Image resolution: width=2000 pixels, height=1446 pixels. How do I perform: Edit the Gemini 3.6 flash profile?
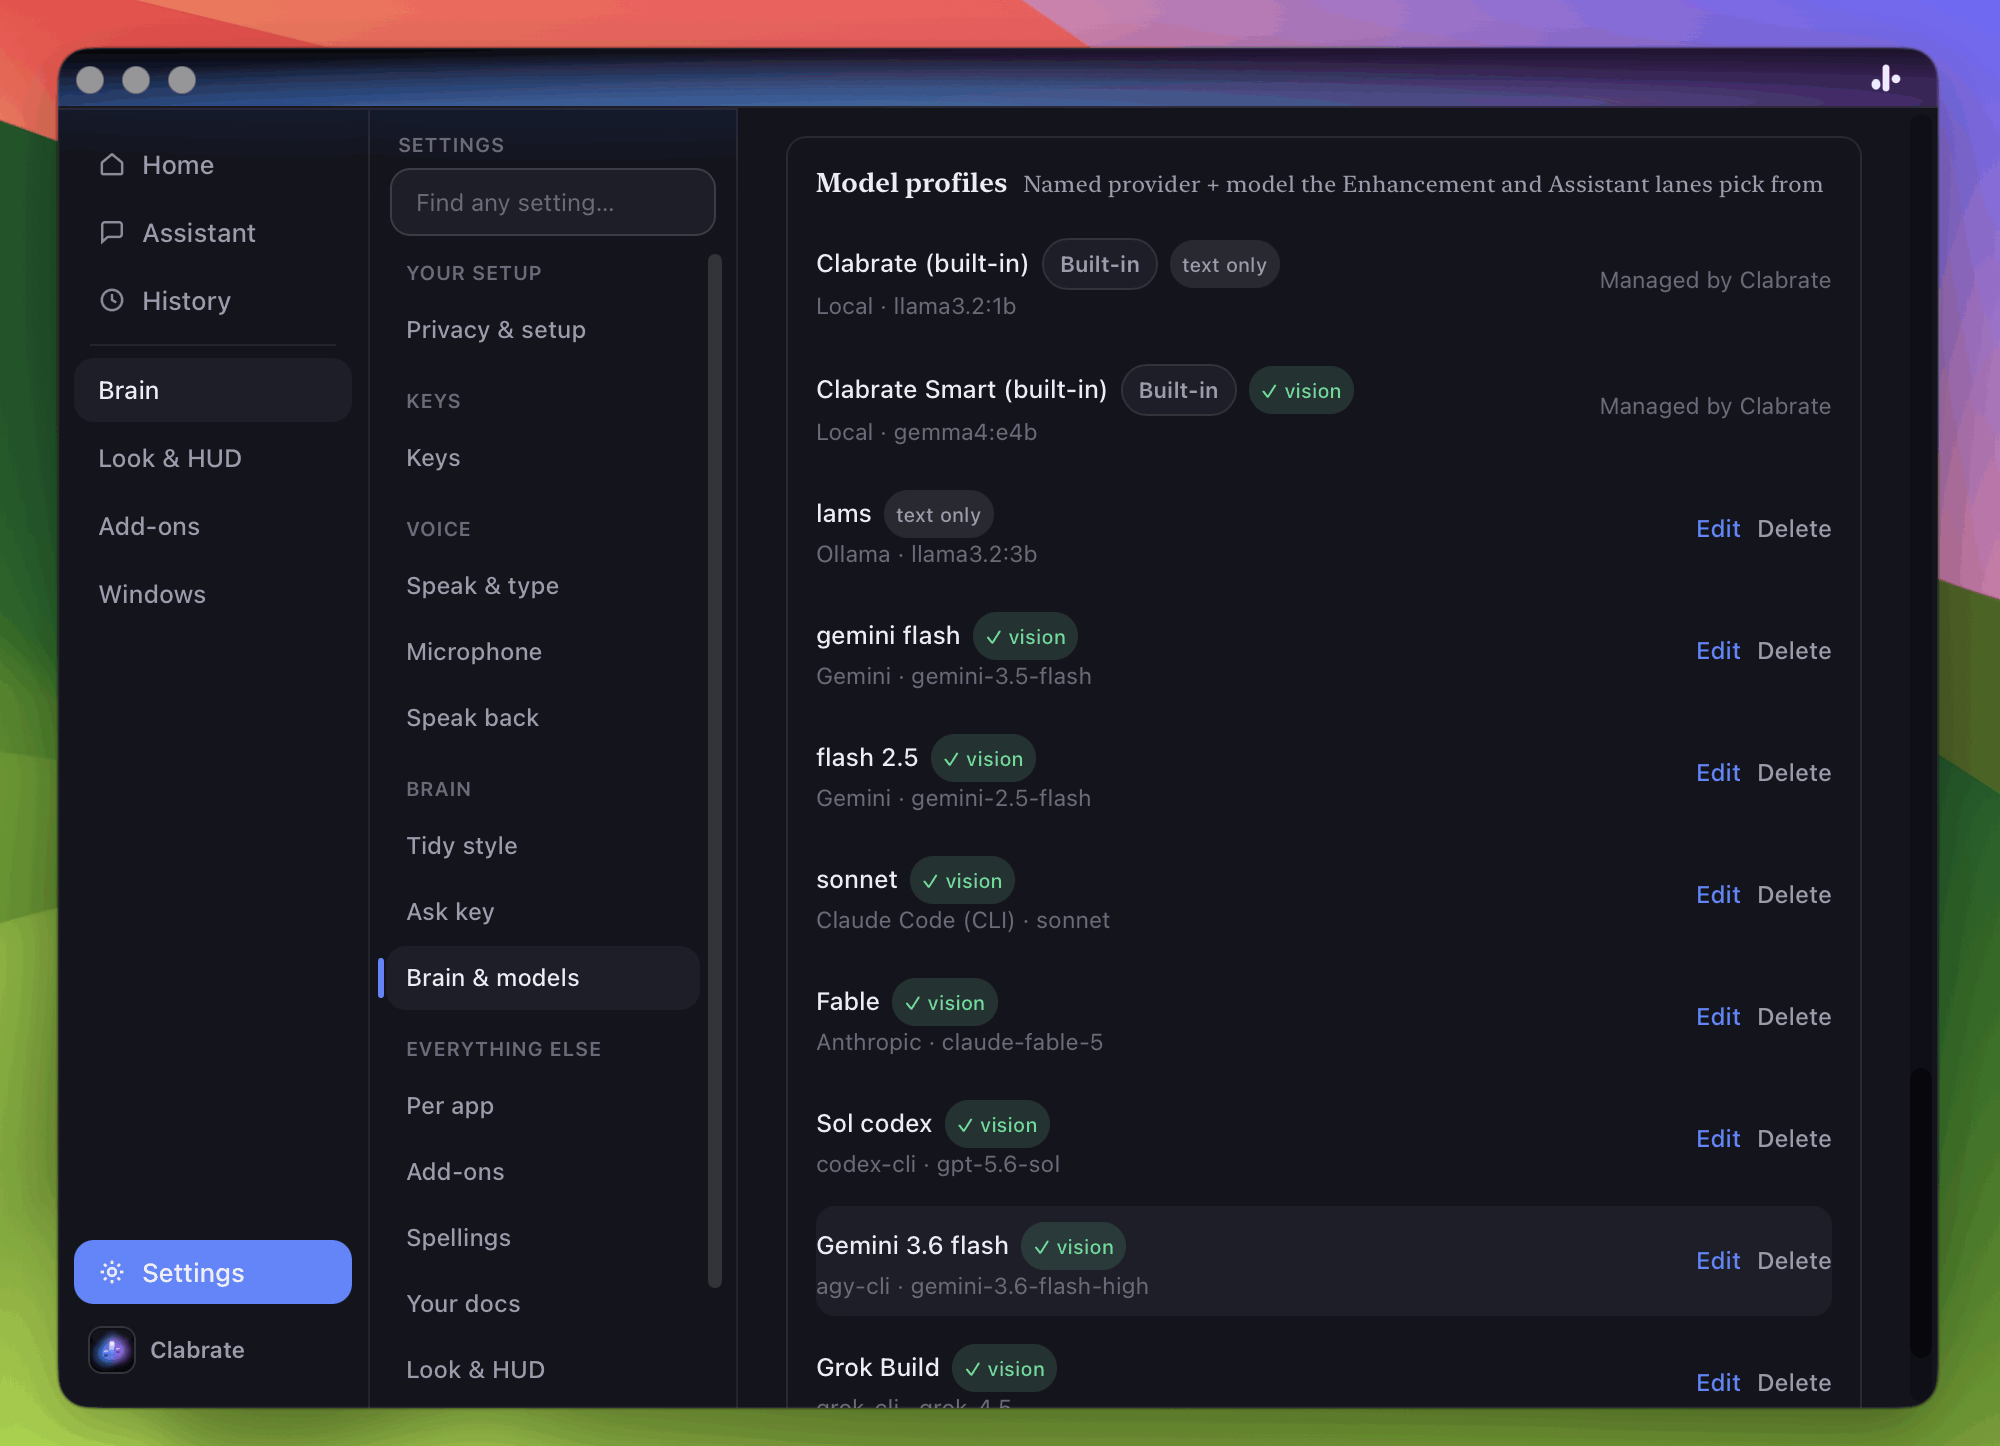[x=1718, y=1261]
